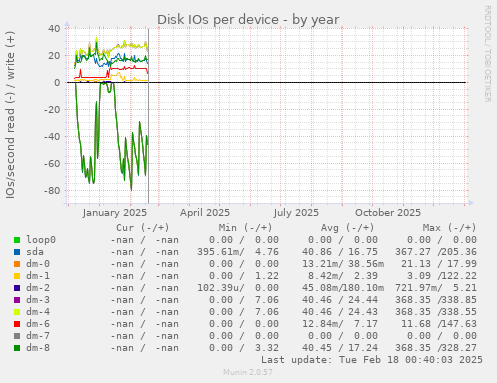Click the 'Last update' timestamp text

tap(372, 360)
